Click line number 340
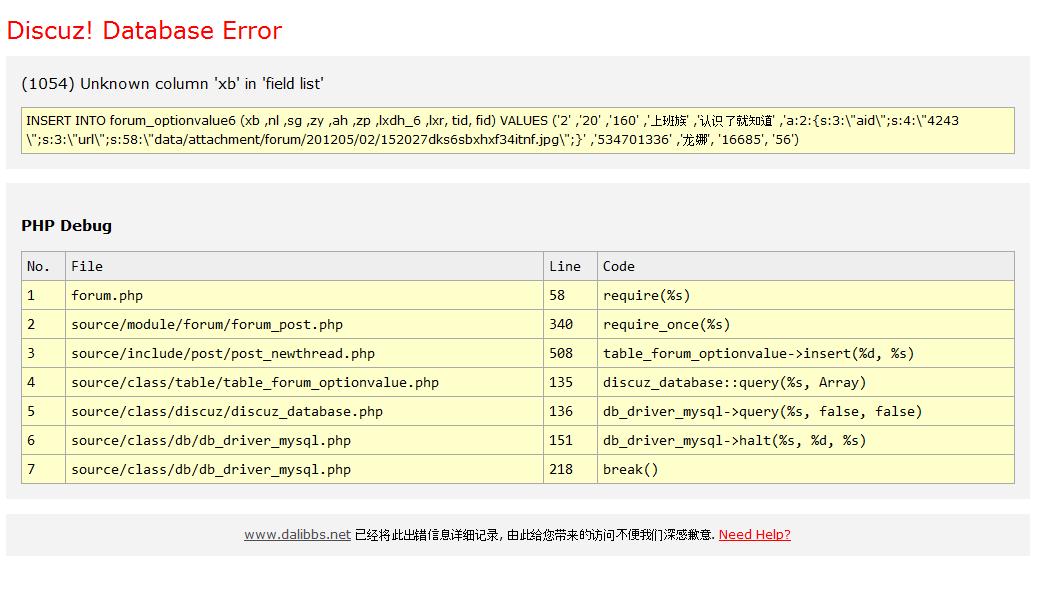 (570, 325)
